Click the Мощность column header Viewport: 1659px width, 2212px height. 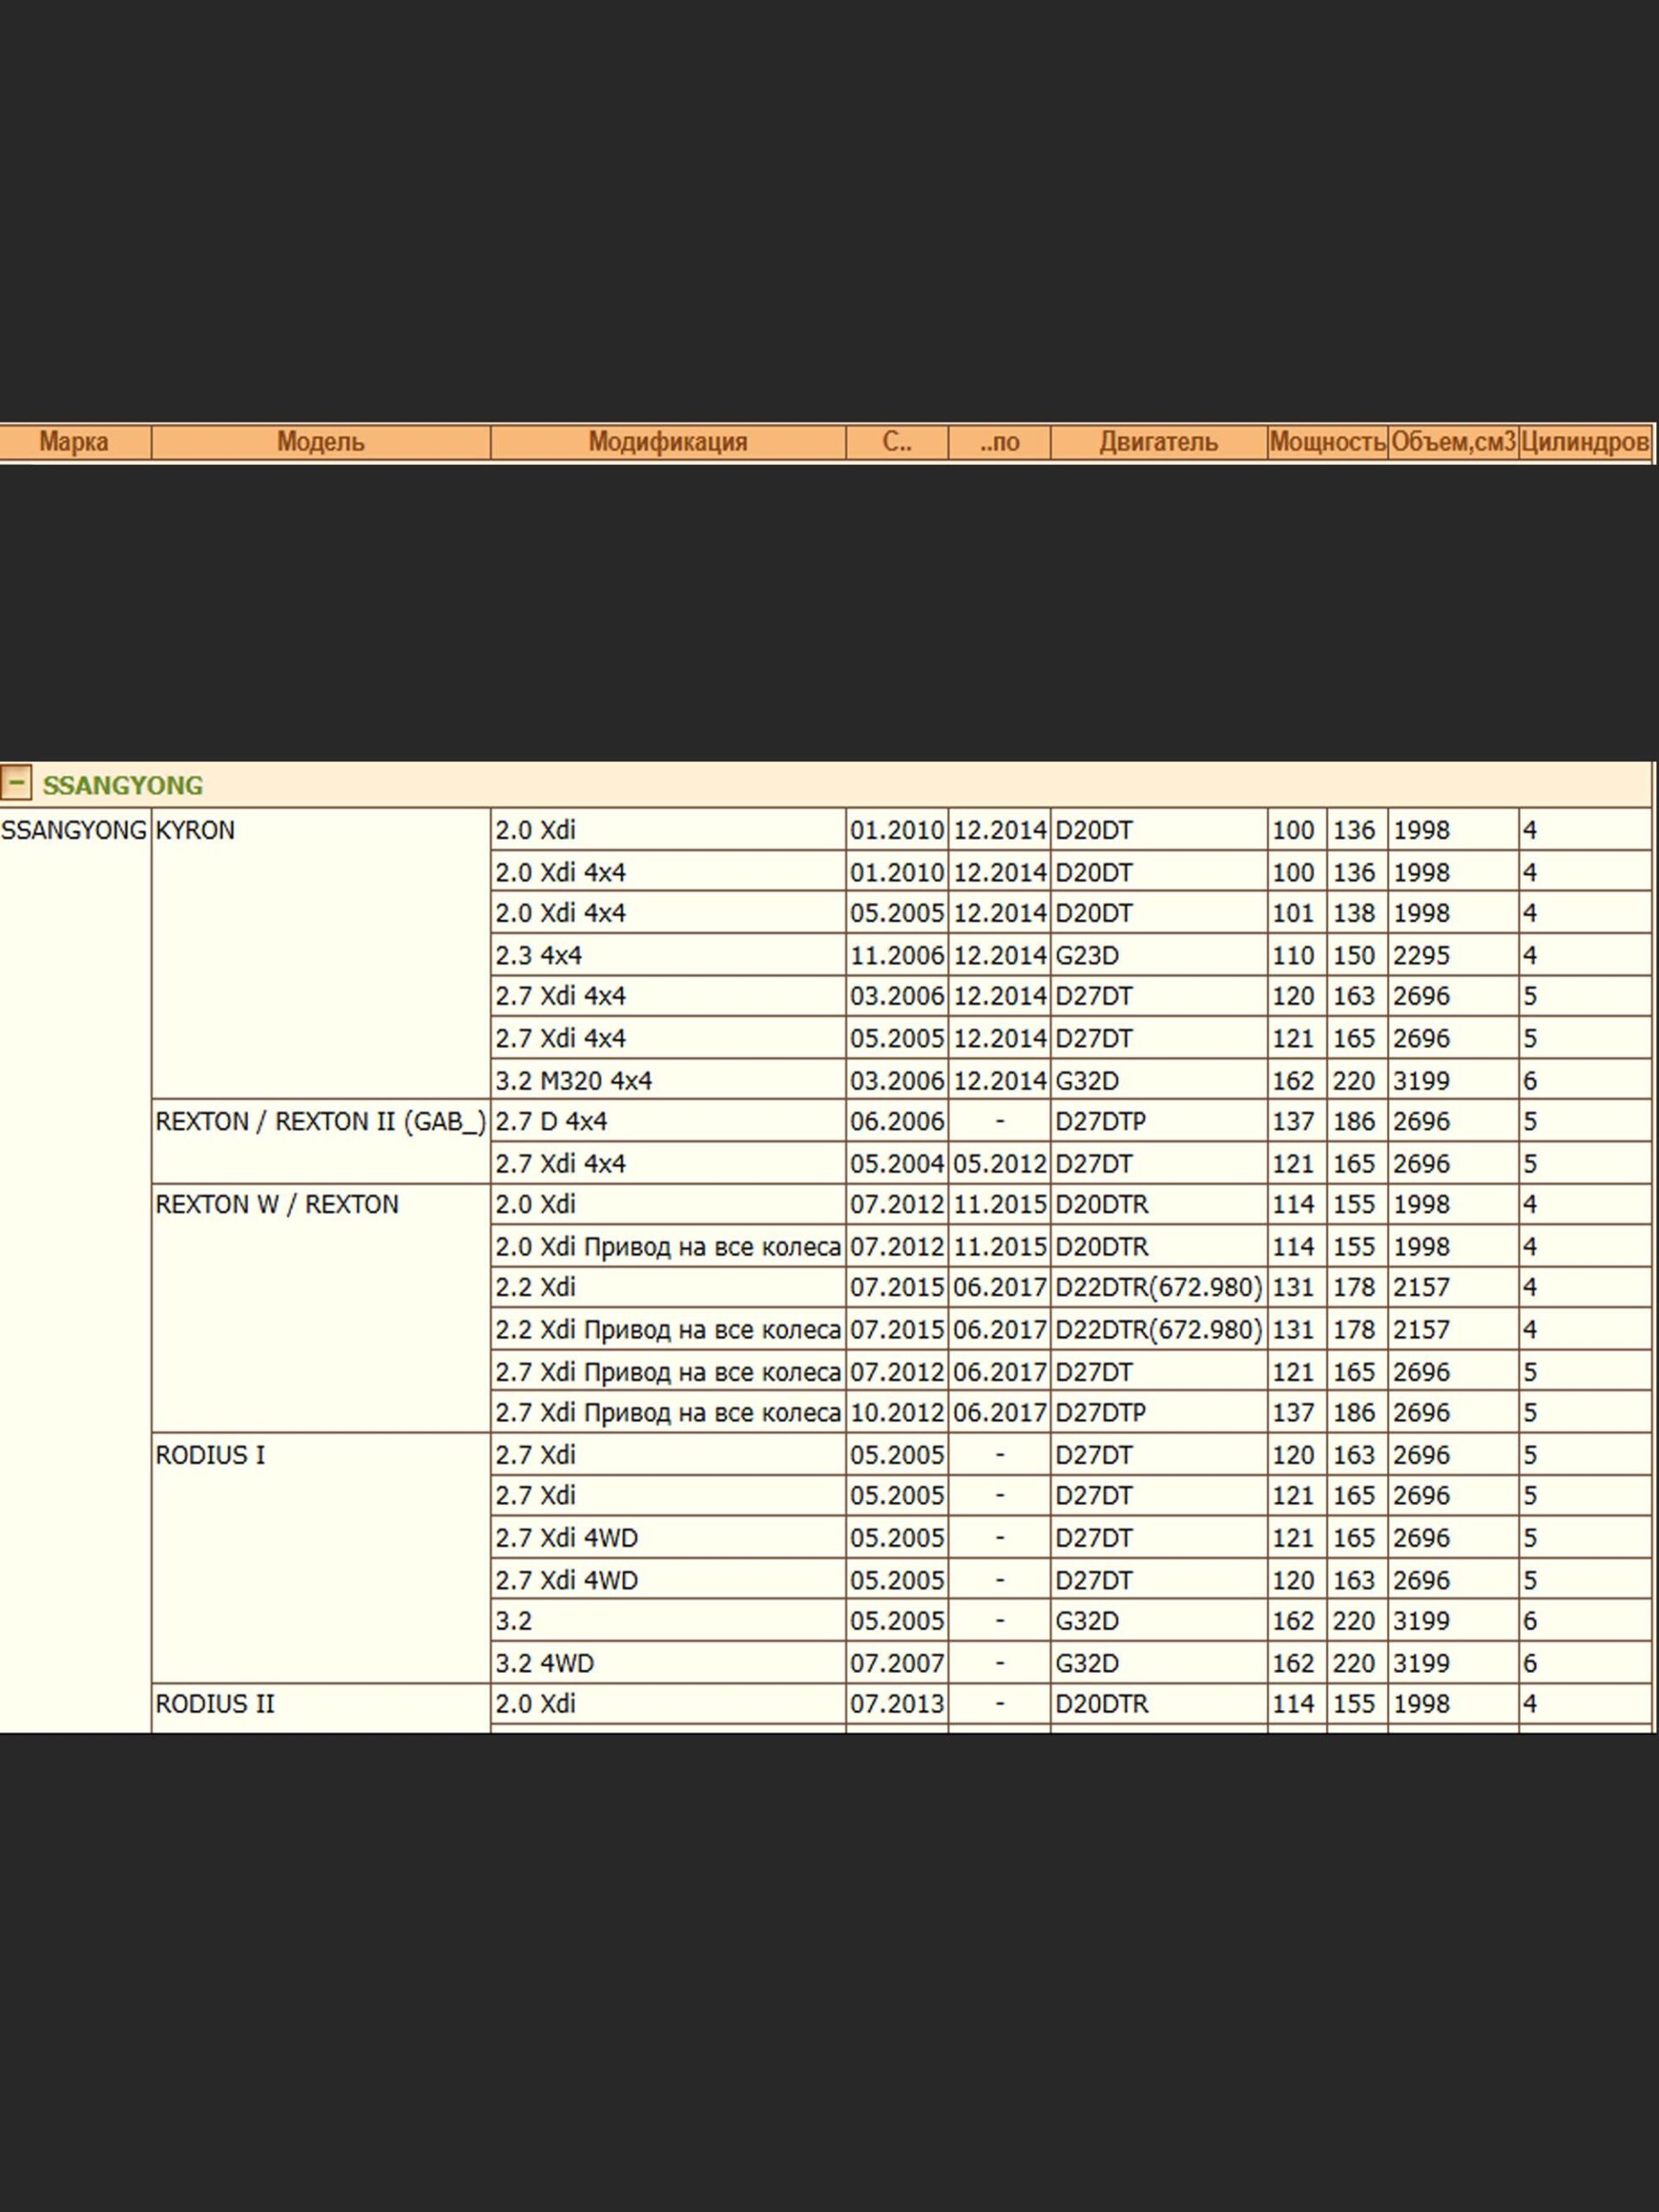pyautogui.click(x=1327, y=442)
